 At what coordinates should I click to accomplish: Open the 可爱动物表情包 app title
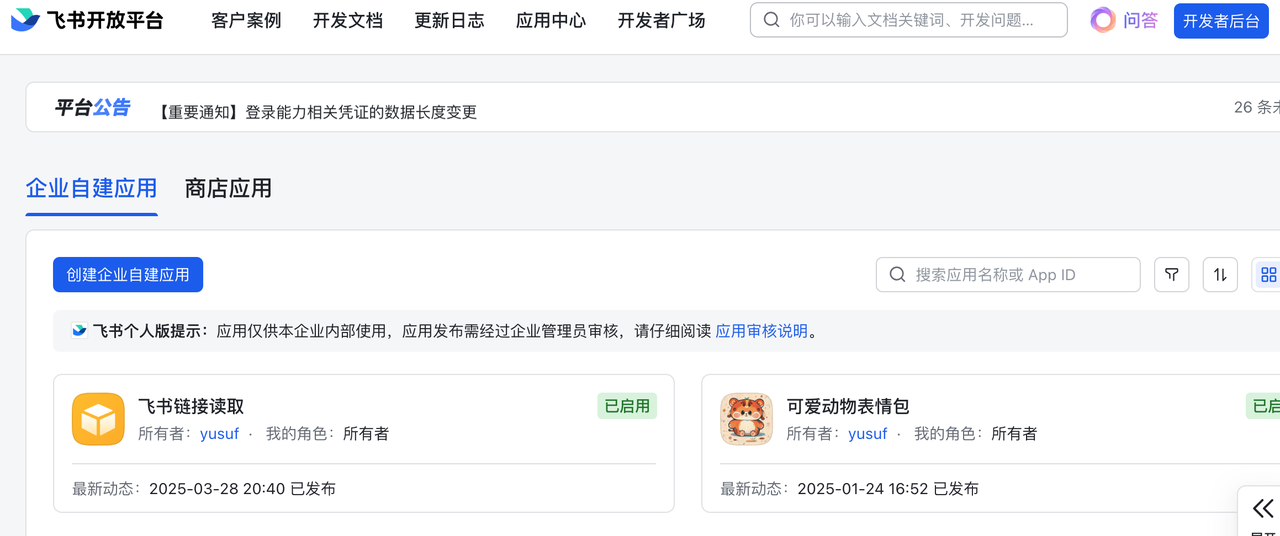(848, 407)
